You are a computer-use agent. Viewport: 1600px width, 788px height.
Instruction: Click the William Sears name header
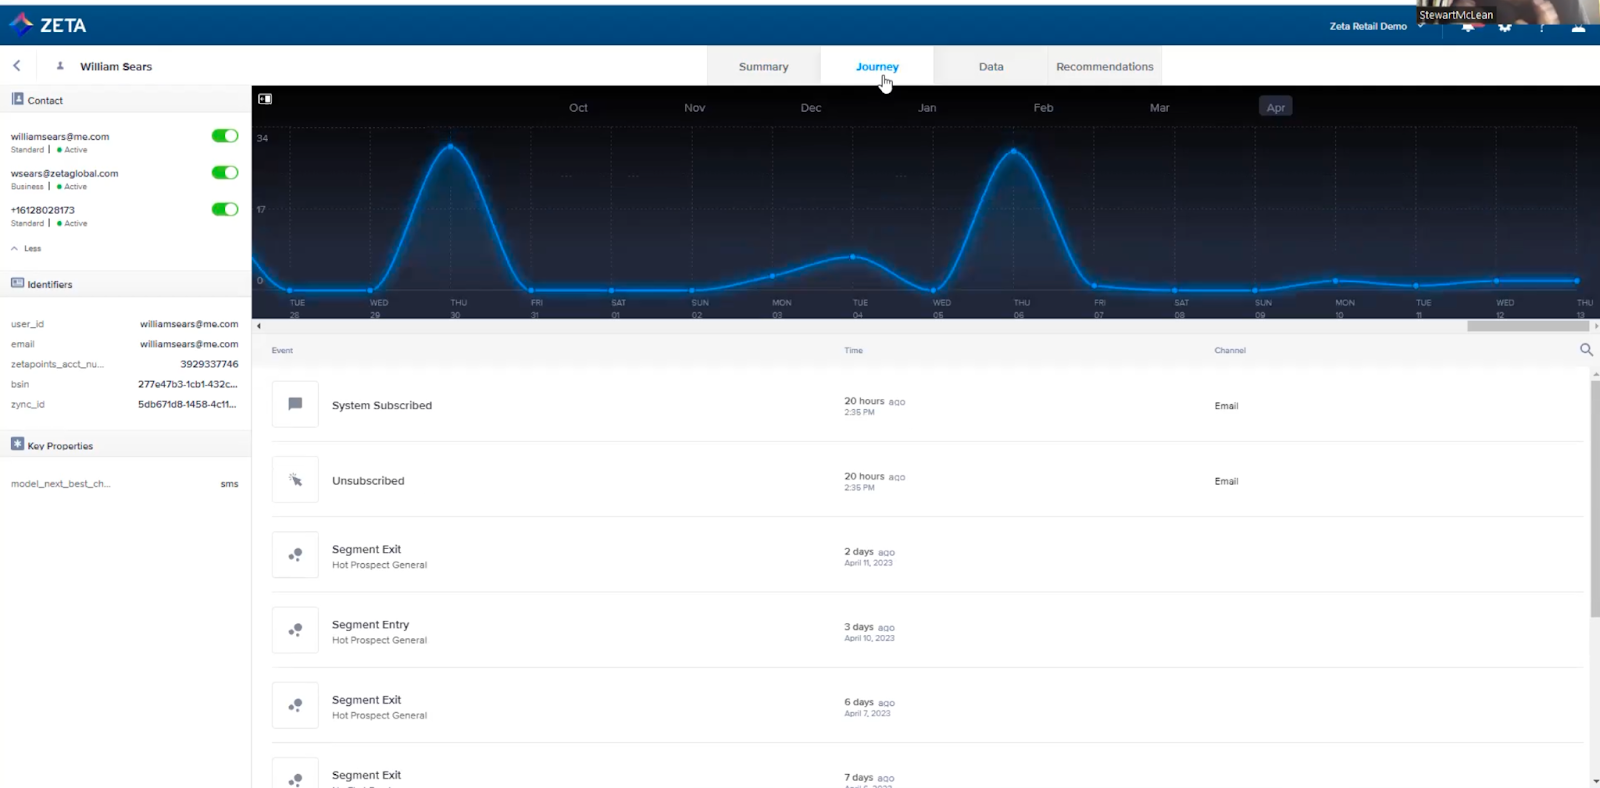(116, 66)
